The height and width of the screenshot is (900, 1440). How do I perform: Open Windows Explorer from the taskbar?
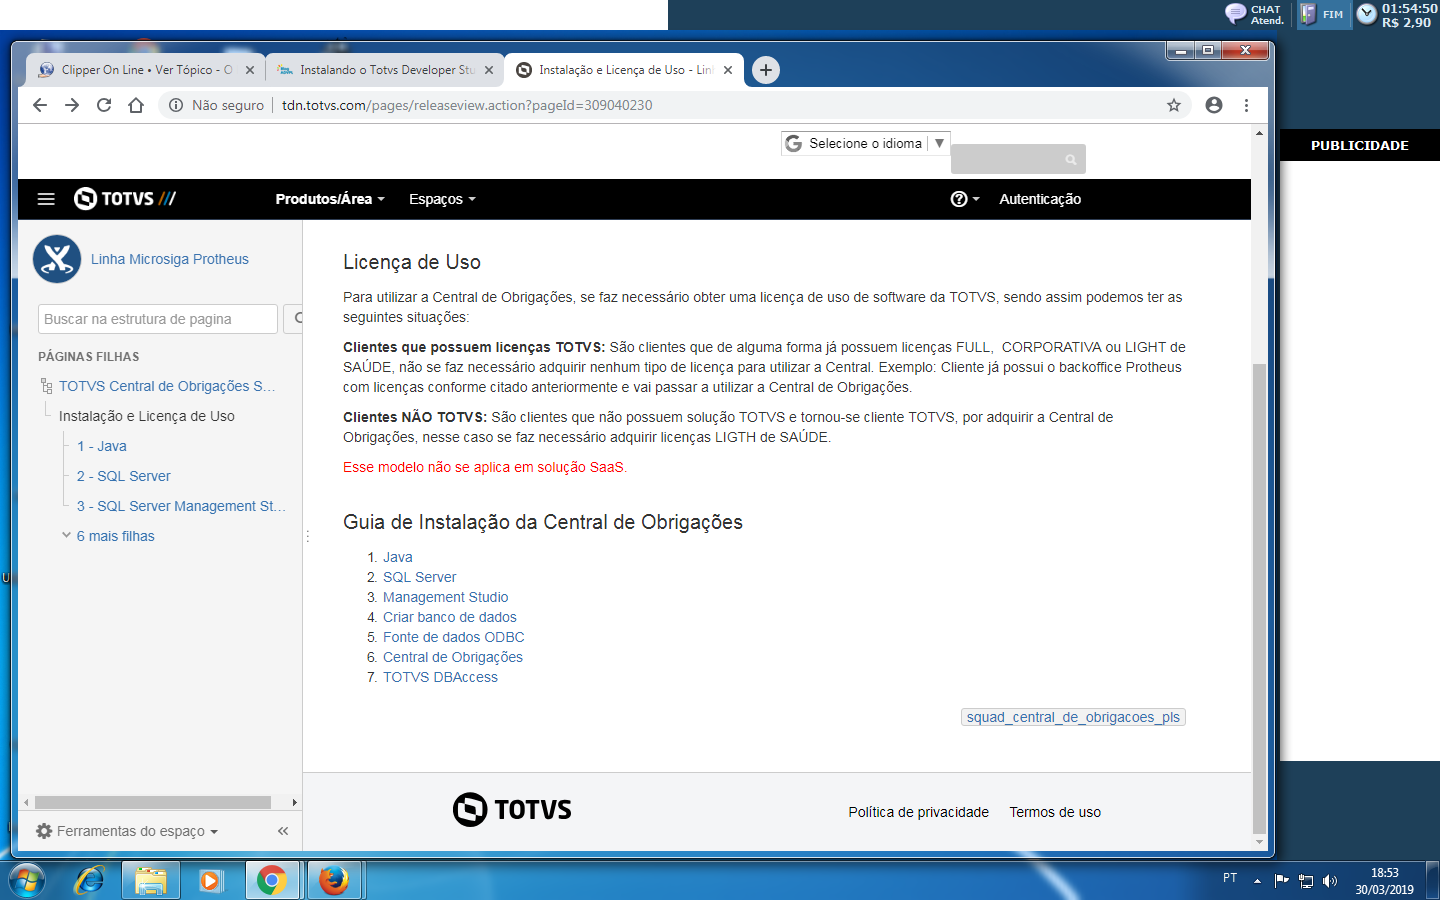(151, 881)
